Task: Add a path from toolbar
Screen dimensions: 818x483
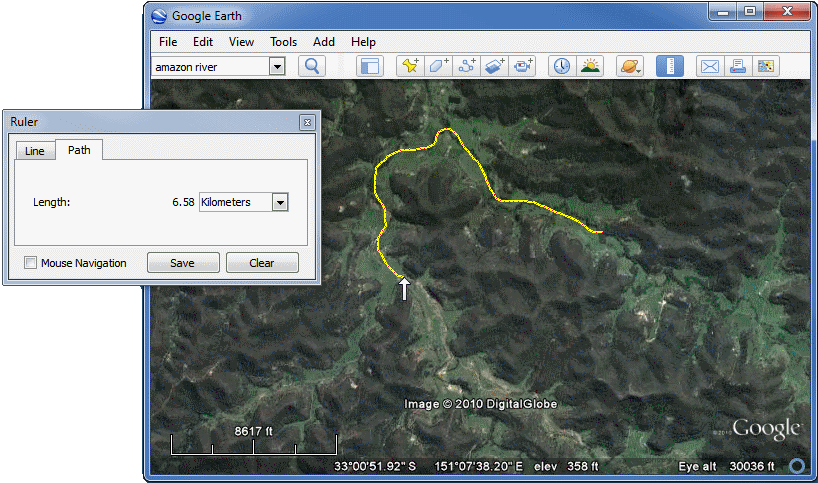Action: click(466, 66)
